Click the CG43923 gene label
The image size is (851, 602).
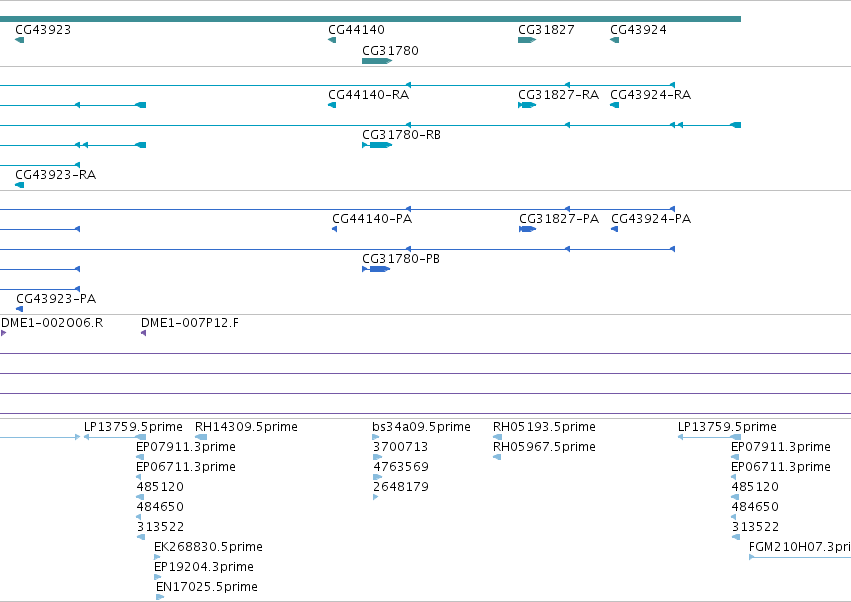click(x=43, y=30)
